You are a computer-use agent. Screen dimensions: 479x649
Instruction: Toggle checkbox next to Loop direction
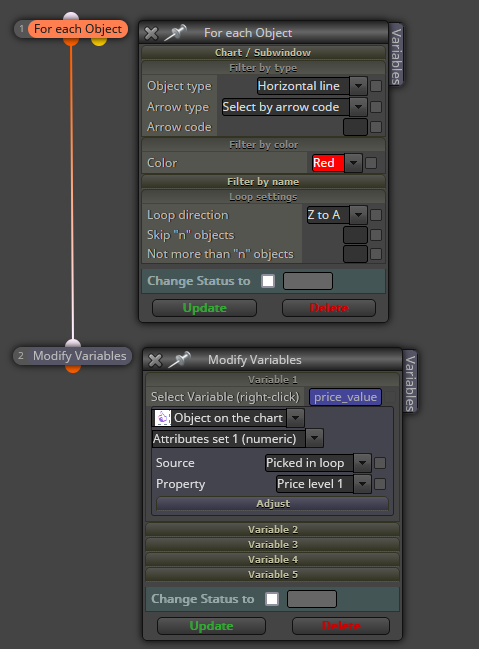tap(376, 215)
